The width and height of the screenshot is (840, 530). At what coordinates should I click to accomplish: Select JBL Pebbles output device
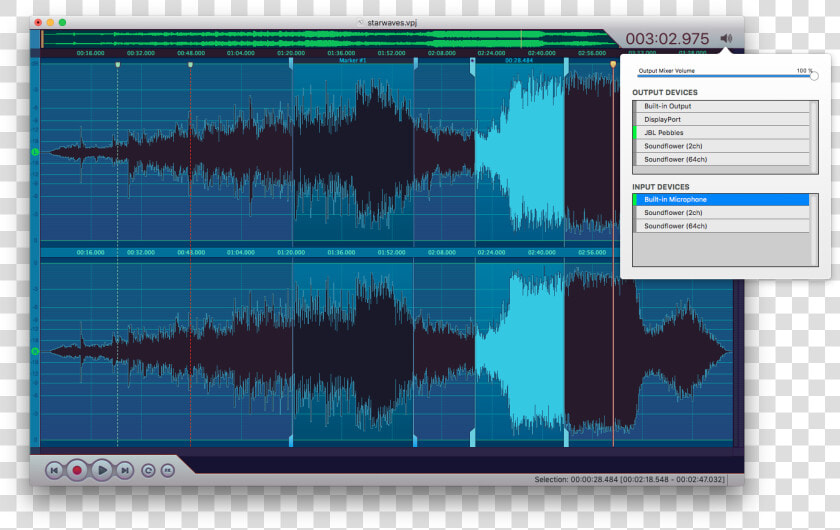pyautogui.click(x=721, y=132)
